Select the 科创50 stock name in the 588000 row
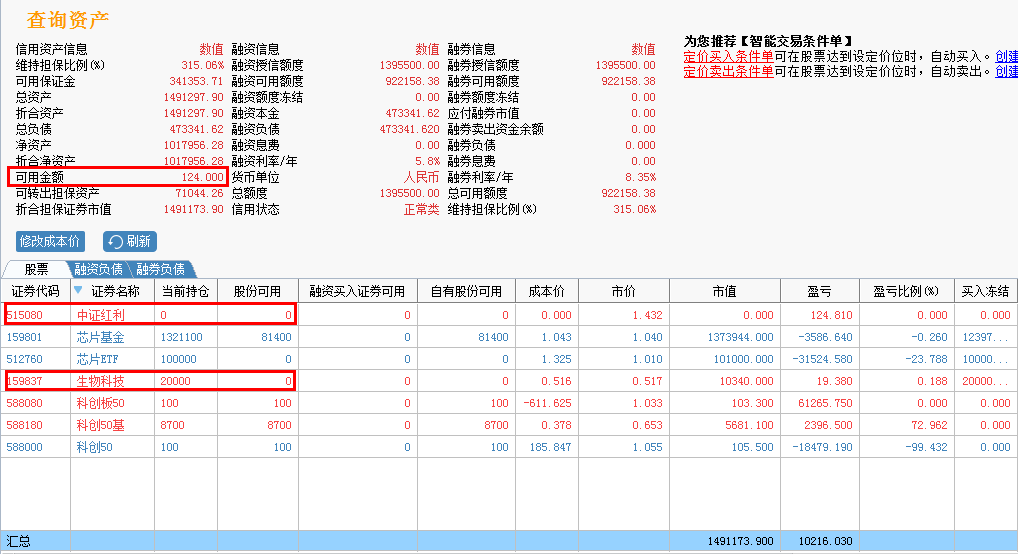The height and width of the screenshot is (554, 1018). [x=95, y=447]
